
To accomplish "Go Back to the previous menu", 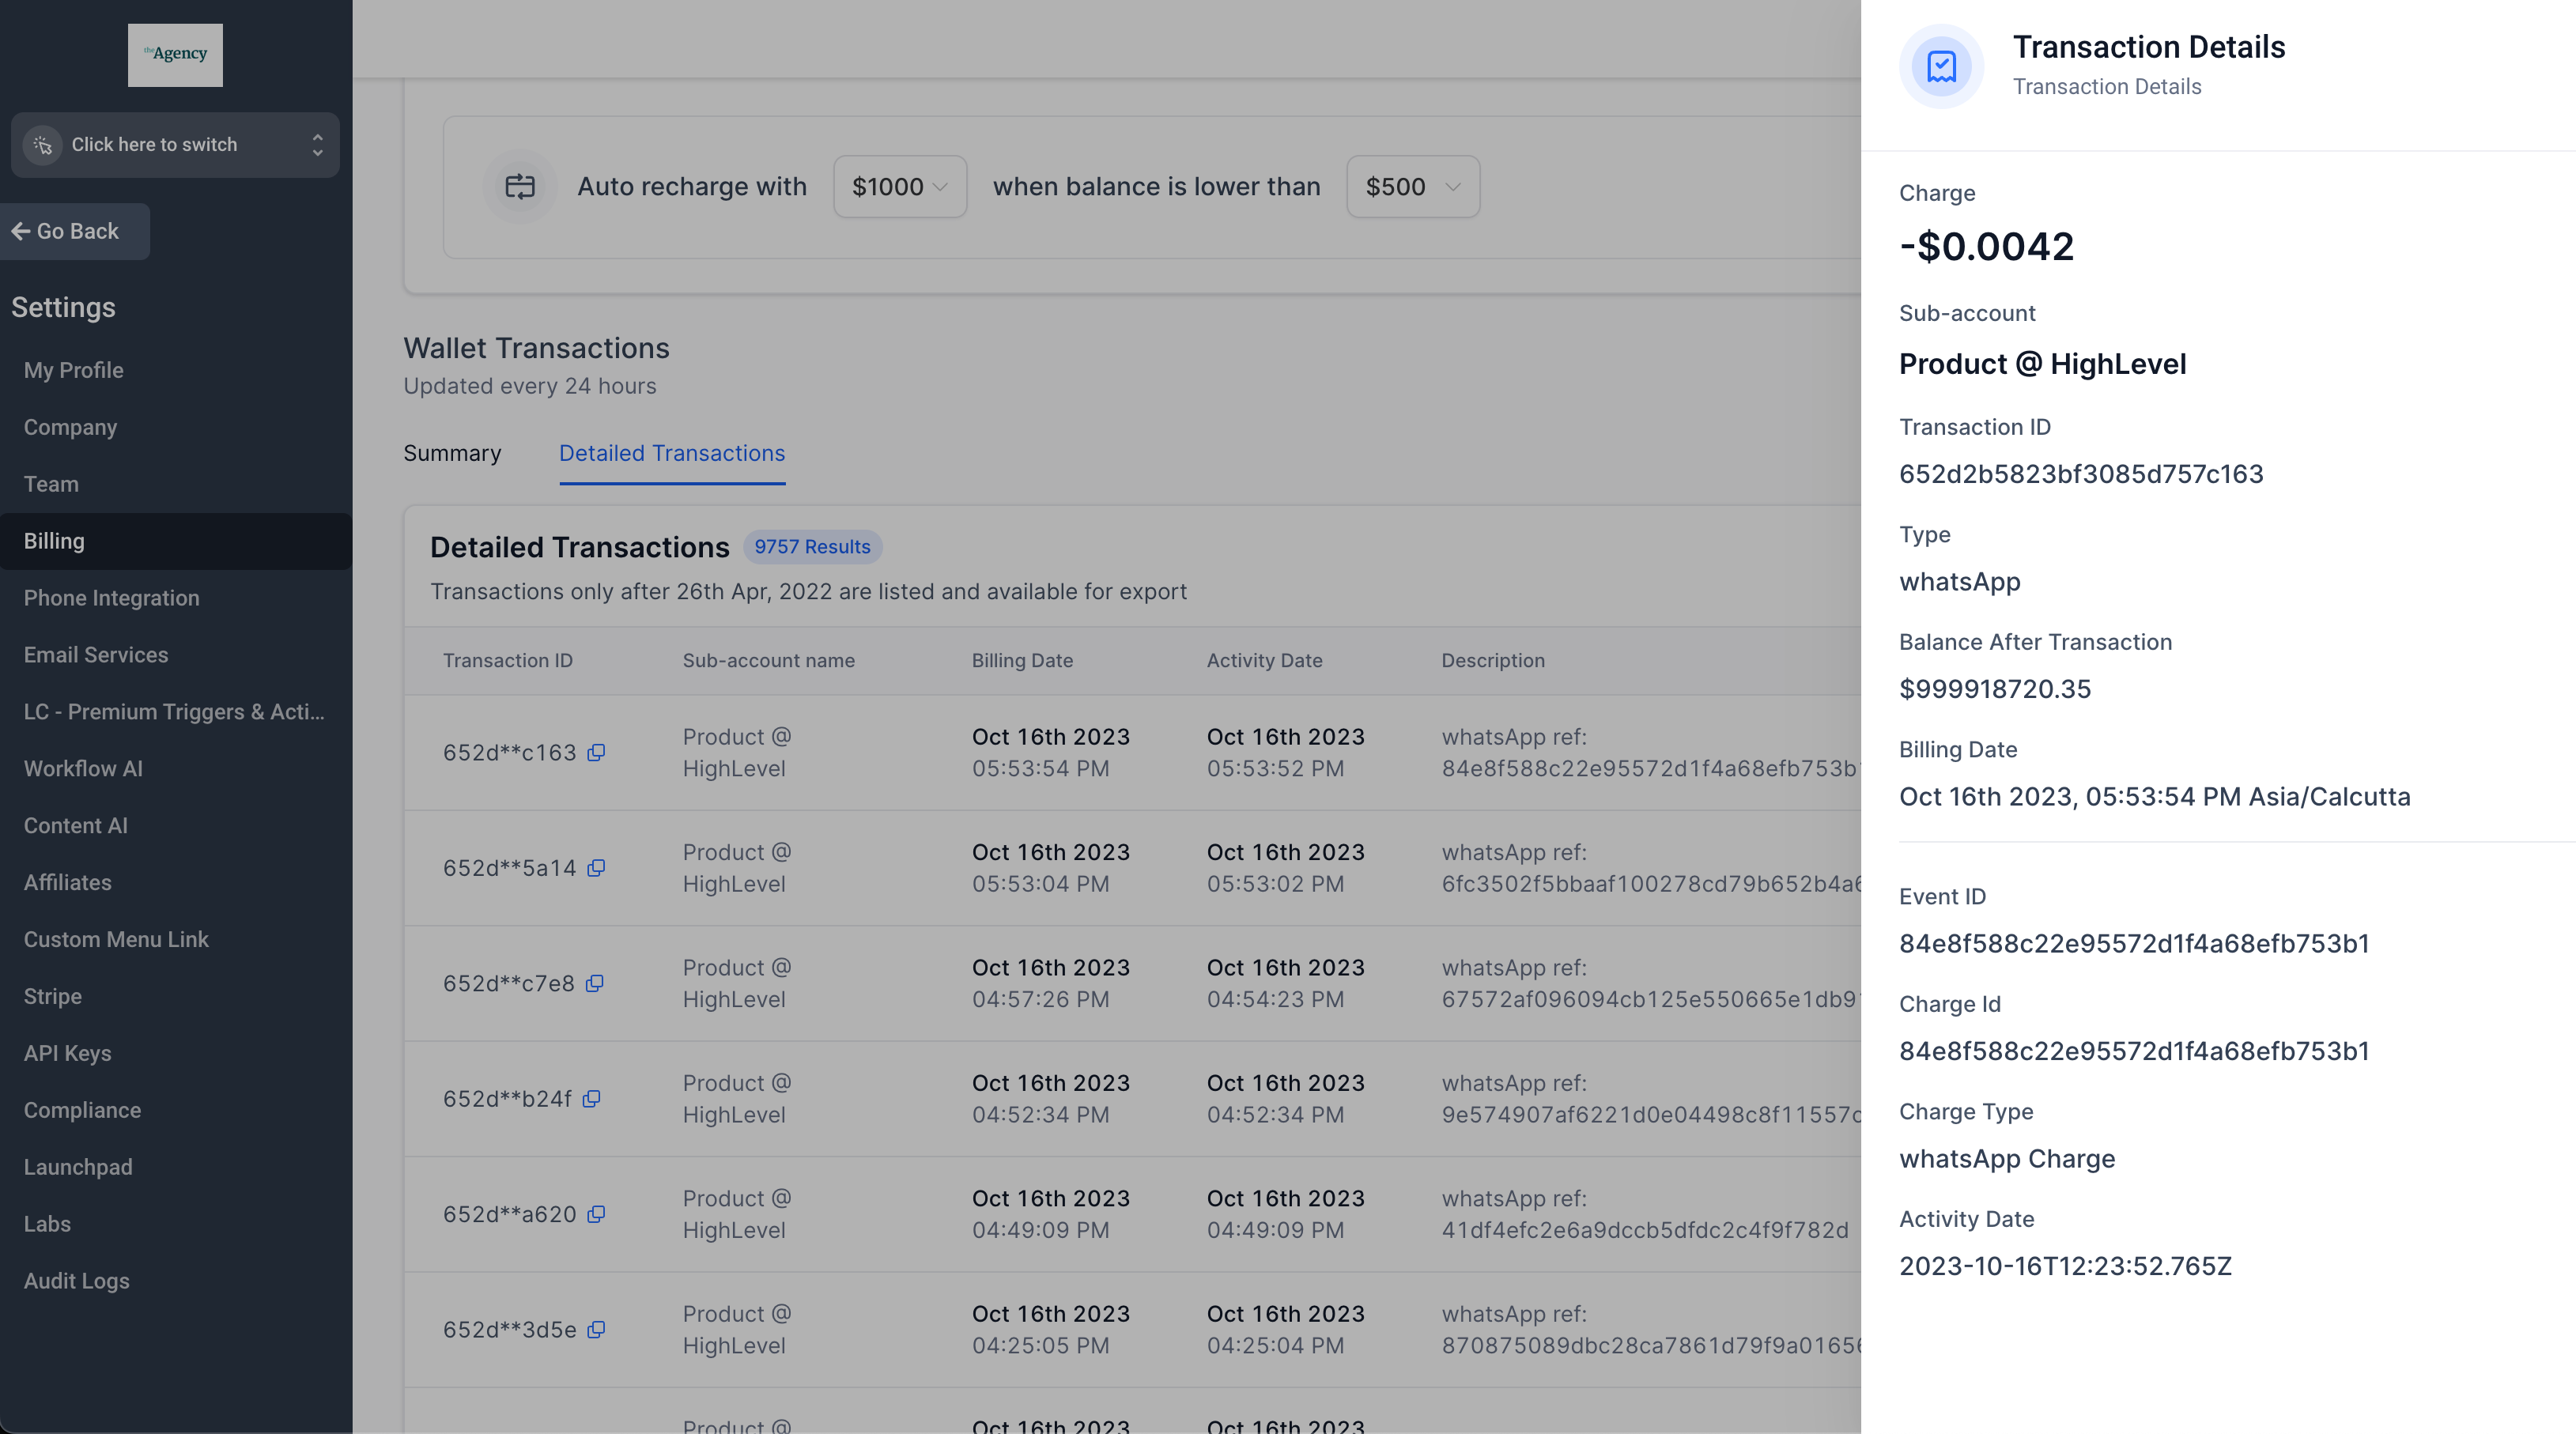I will (x=75, y=231).
